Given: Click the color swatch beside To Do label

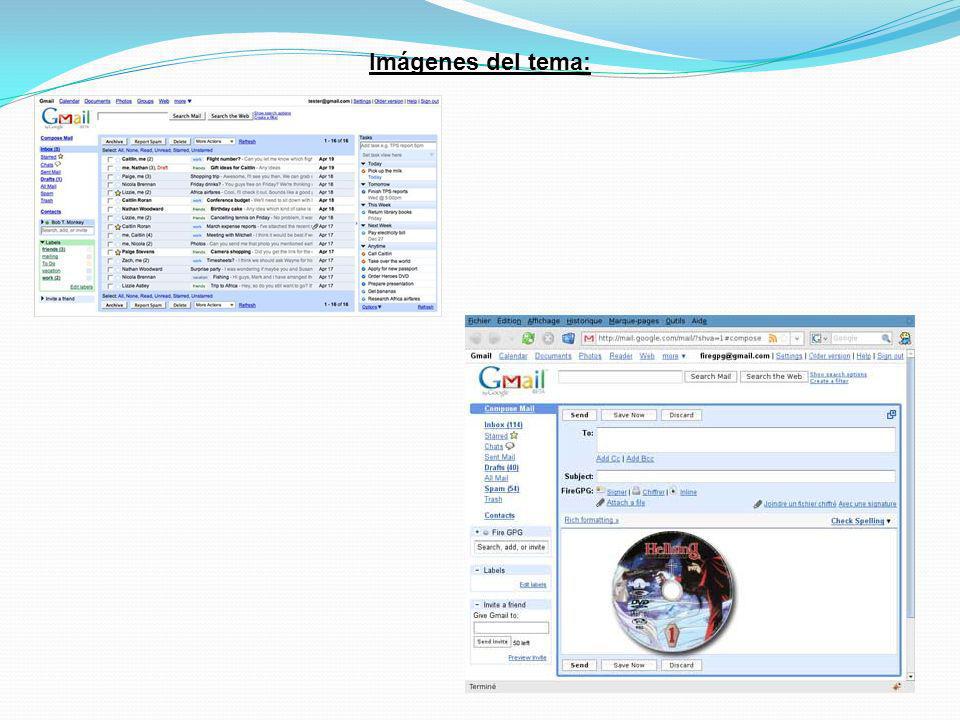Looking at the screenshot, I should point(89,264).
